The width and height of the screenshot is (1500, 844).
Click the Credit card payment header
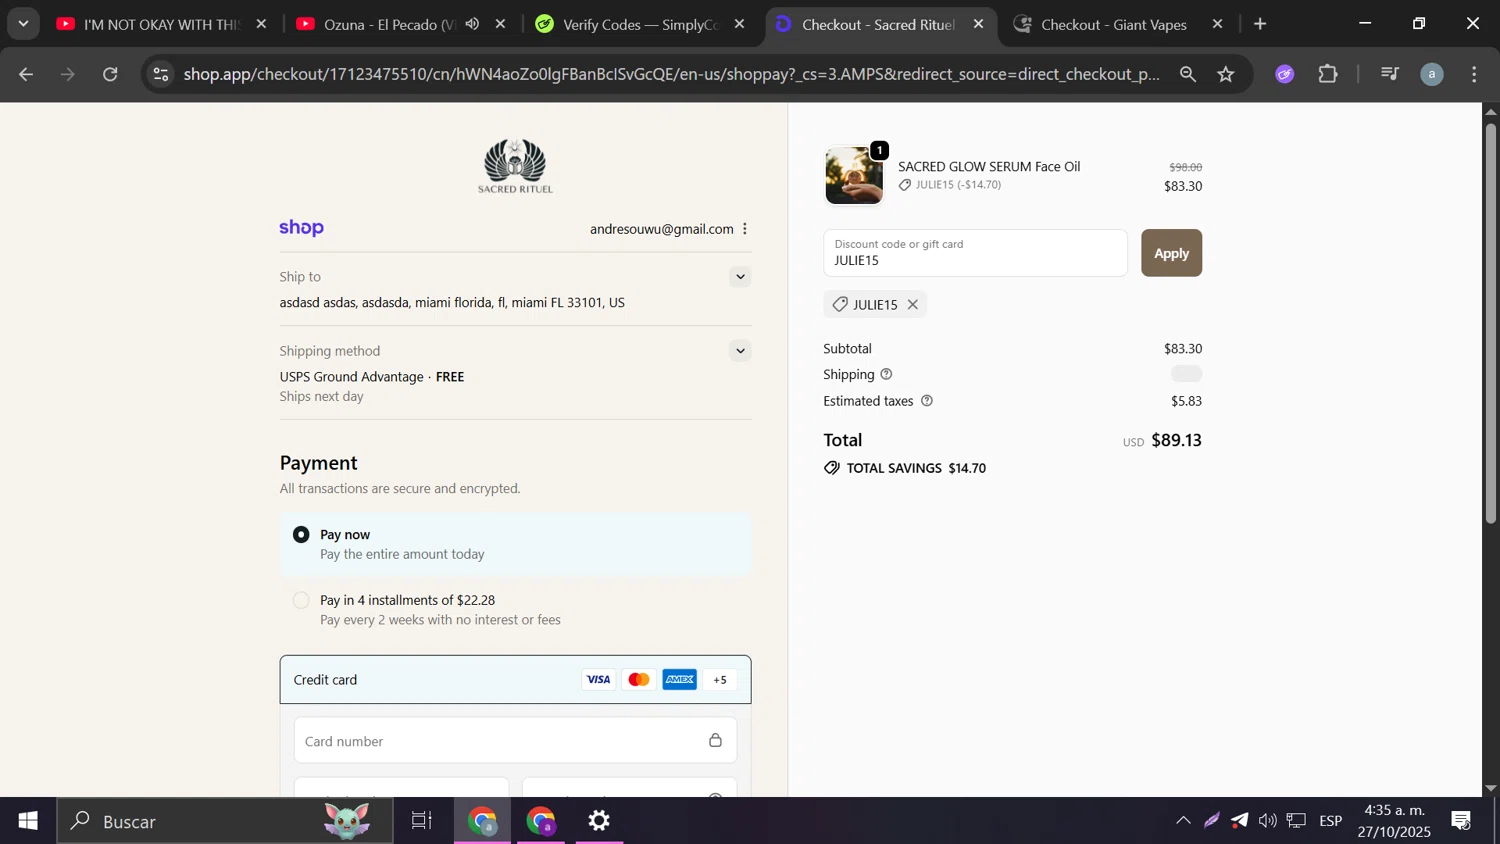(515, 680)
